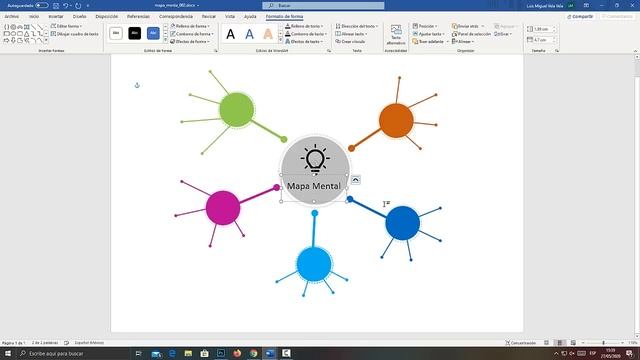Apply the white outlined shape style
640x360 pixels.
(x=116, y=33)
